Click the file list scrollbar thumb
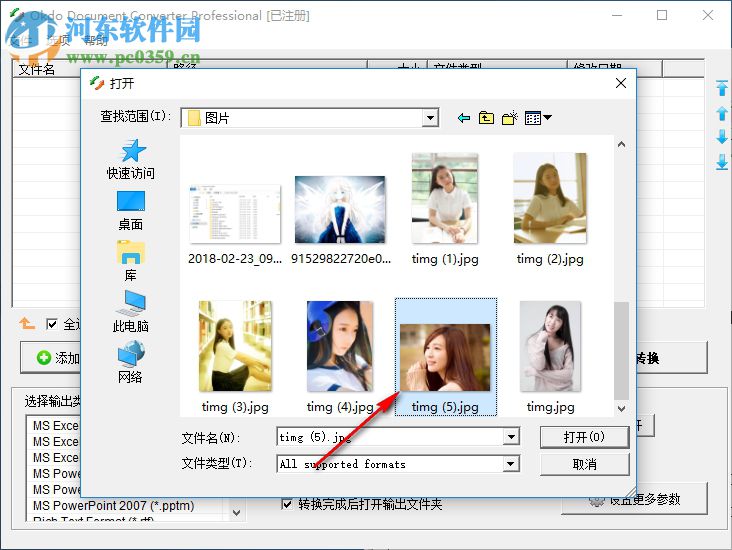732x550 pixels. [x=621, y=351]
